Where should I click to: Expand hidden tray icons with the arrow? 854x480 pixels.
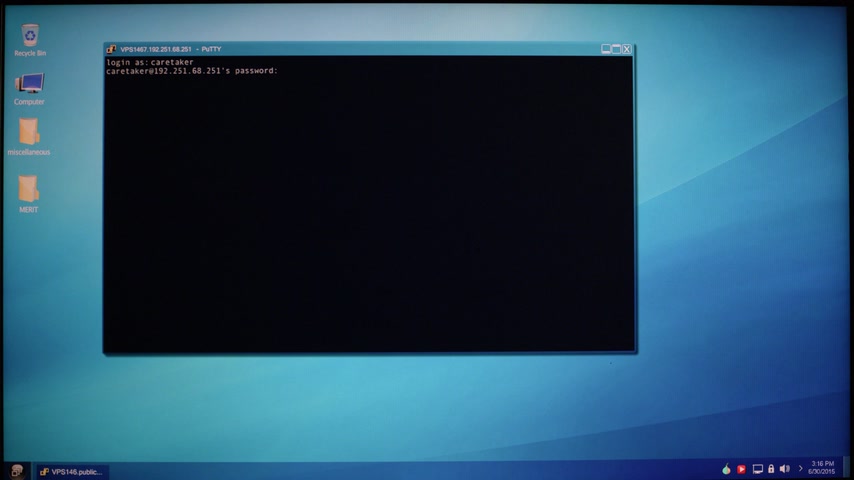799,469
